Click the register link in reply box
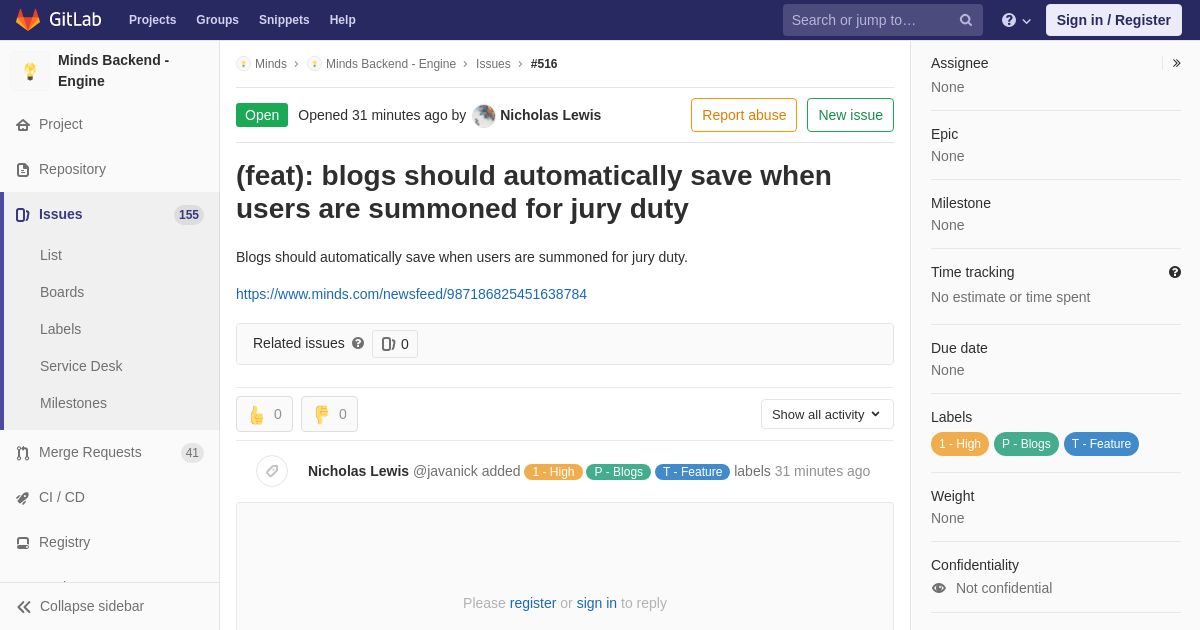Screen dimensions: 1200x630 point(533,603)
